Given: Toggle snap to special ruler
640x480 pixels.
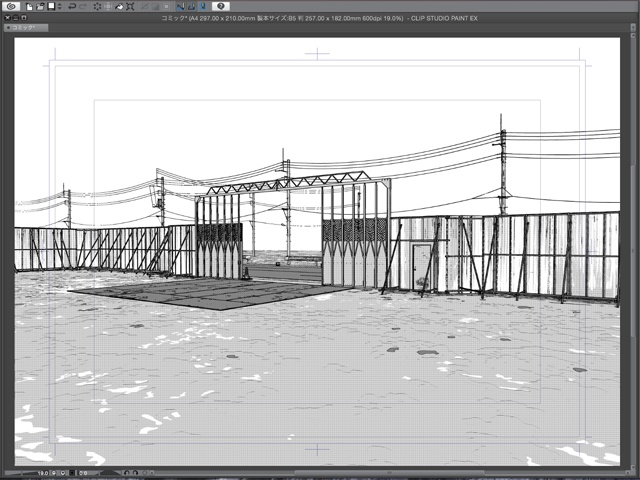Looking at the screenshot, I should [192, 7].
